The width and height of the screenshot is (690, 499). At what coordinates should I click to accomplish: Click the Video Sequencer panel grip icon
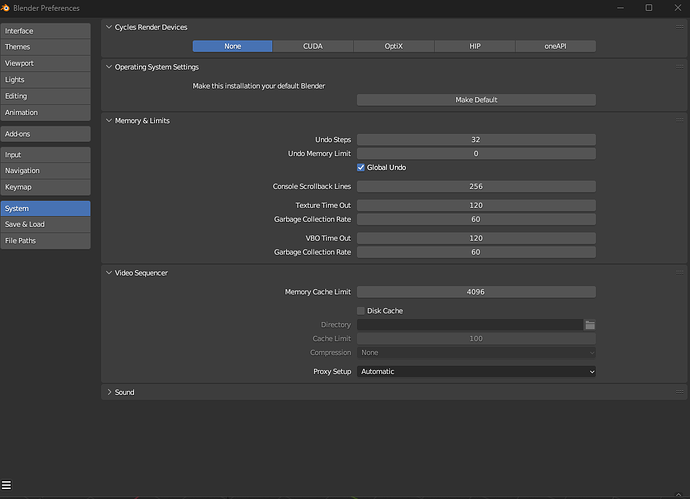pyautogui.click(x=677, y=272)
